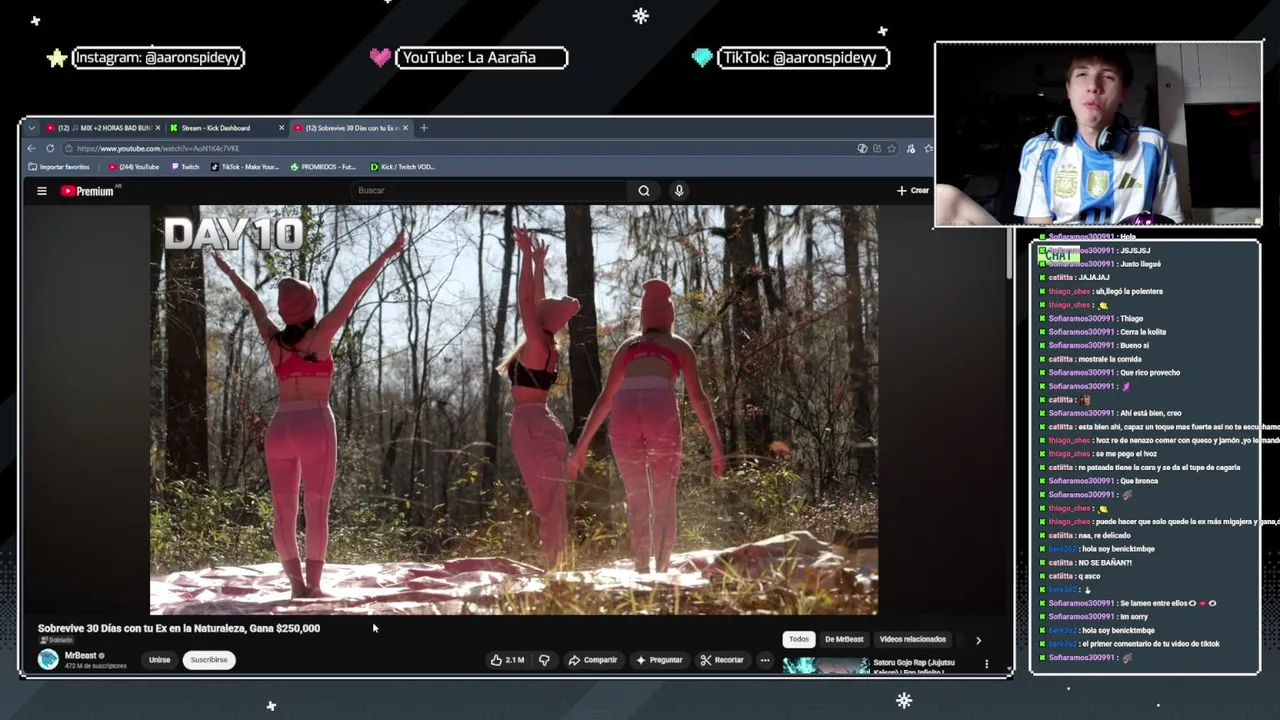Screen dimensions: 1280x720
Task: Click chat message 'Justo llegué'
Action: click(1141, 264)
